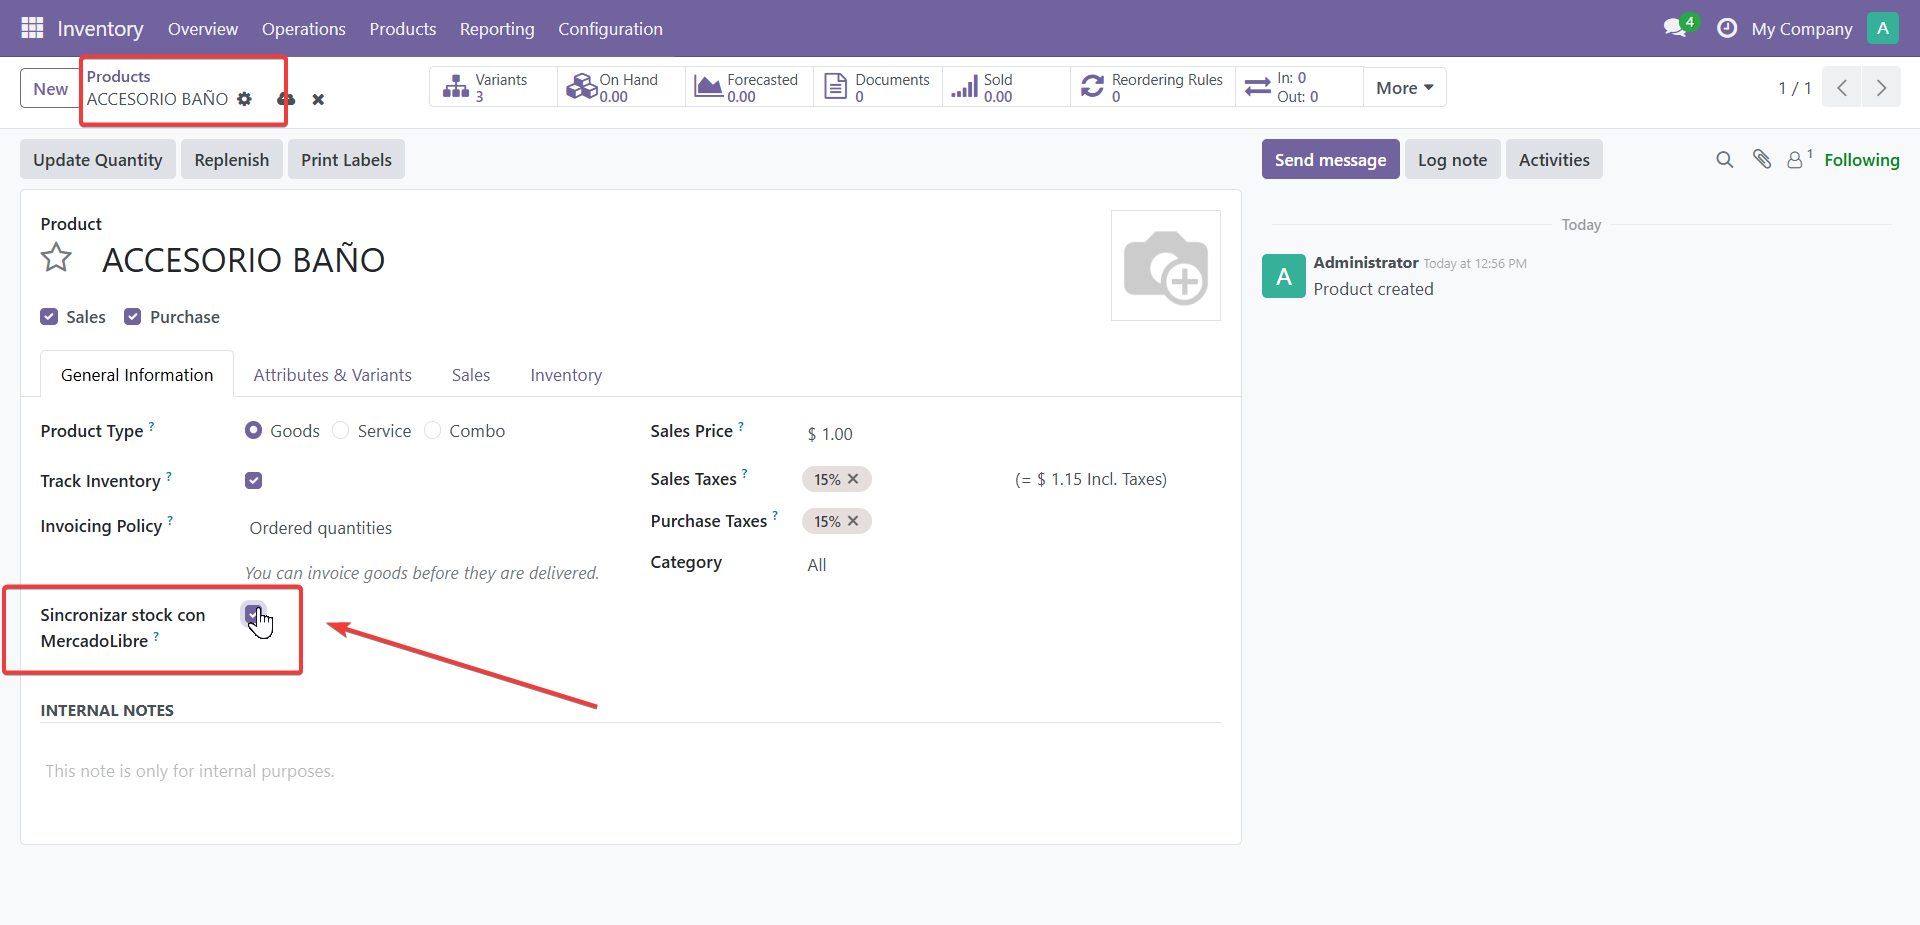Click the Update Quantity button

coord(98,160)
